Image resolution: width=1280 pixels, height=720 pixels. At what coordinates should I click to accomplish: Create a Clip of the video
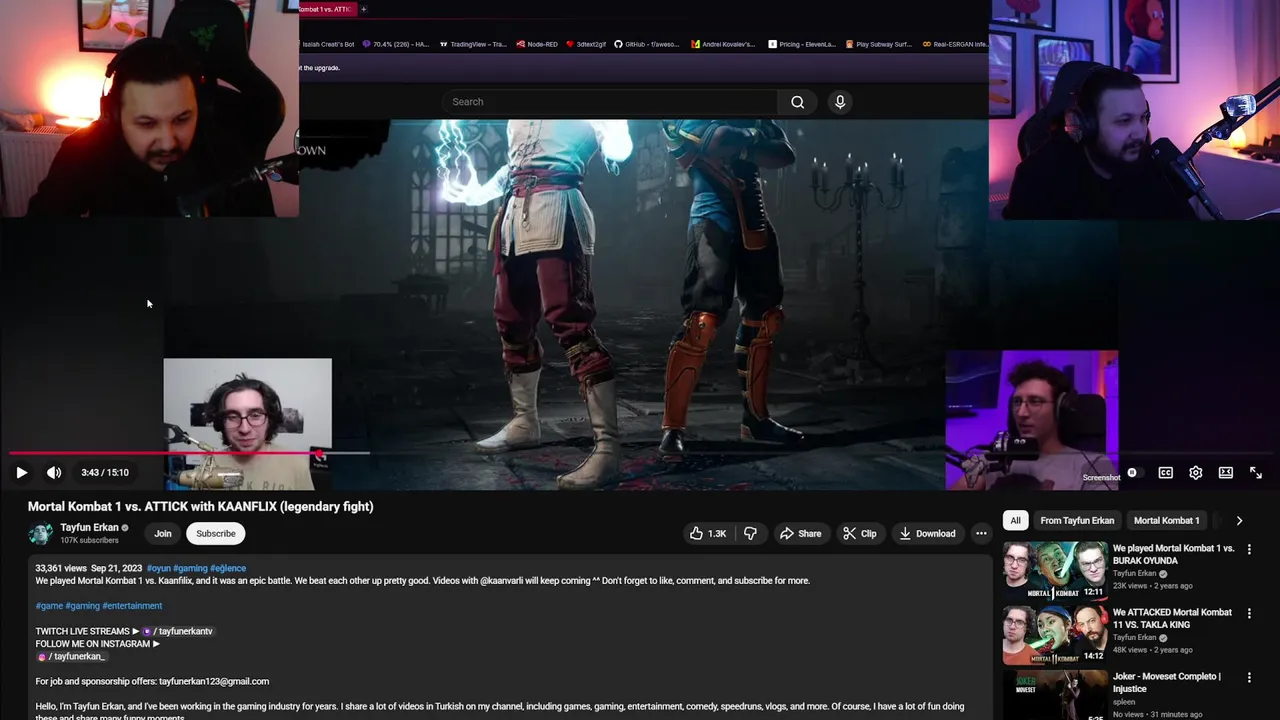(x=859, y=534)
